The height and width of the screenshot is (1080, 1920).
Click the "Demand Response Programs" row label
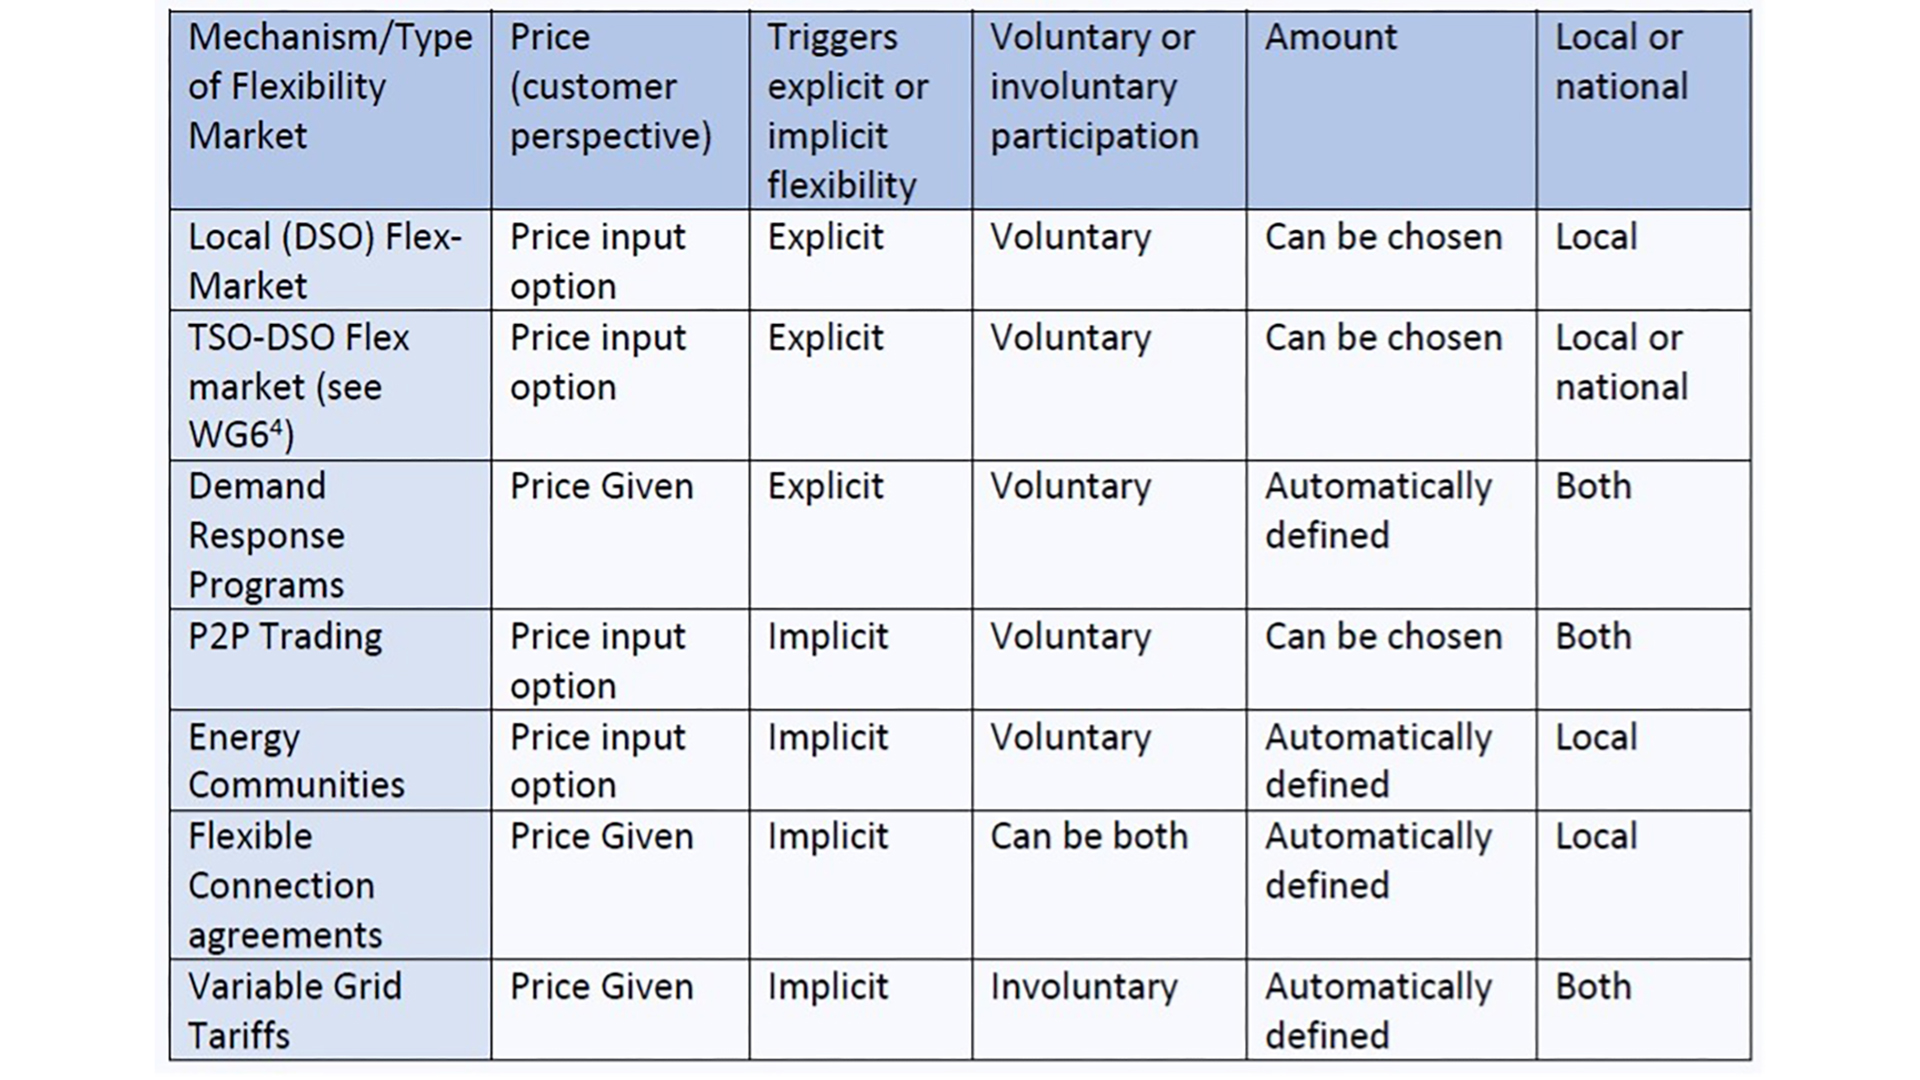(266, 535)
